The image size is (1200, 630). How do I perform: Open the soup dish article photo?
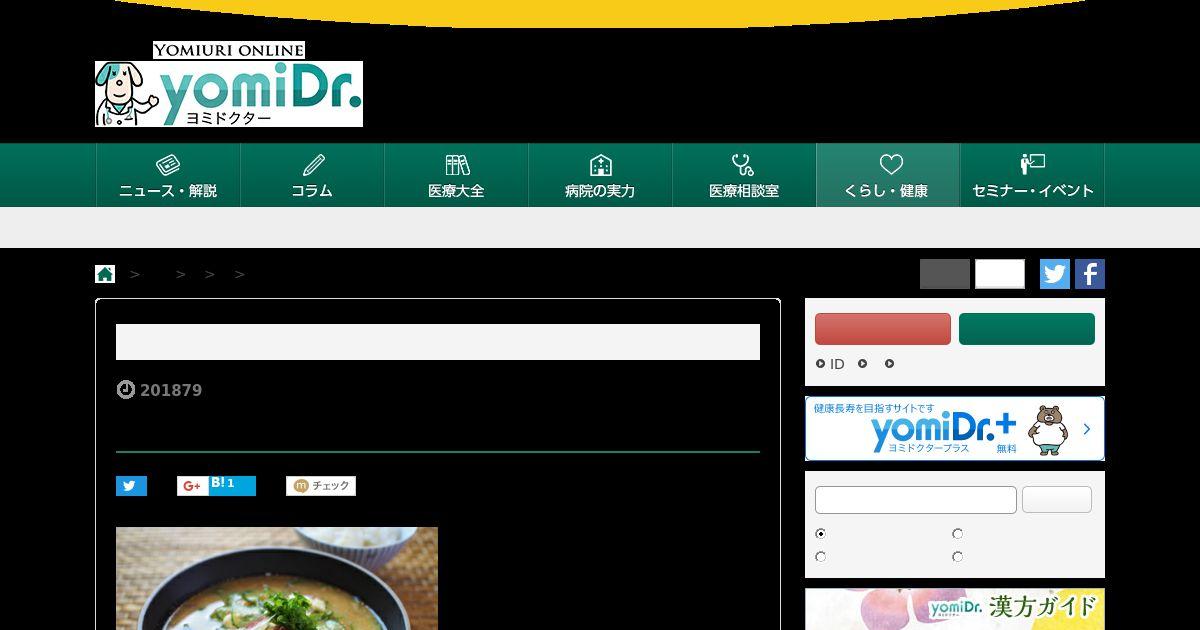pyautogui.click(x=277, y=578)
